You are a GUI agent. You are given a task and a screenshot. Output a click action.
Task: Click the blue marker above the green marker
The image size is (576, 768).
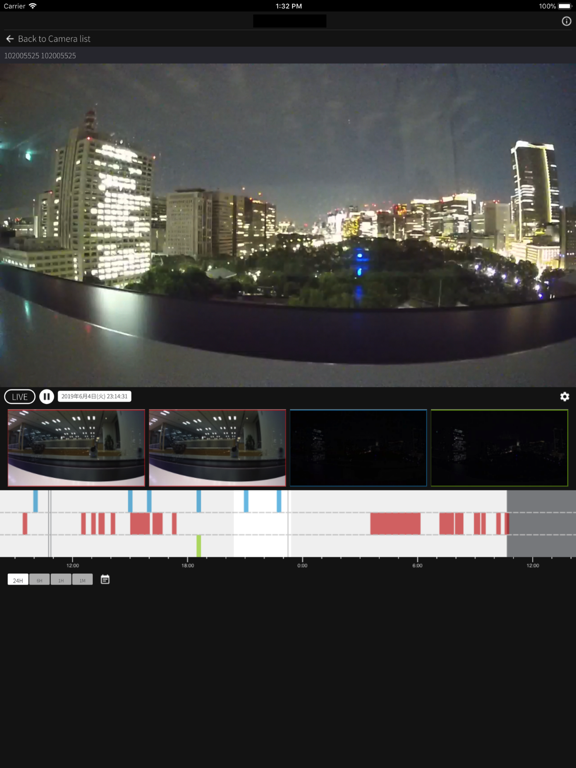198,501
